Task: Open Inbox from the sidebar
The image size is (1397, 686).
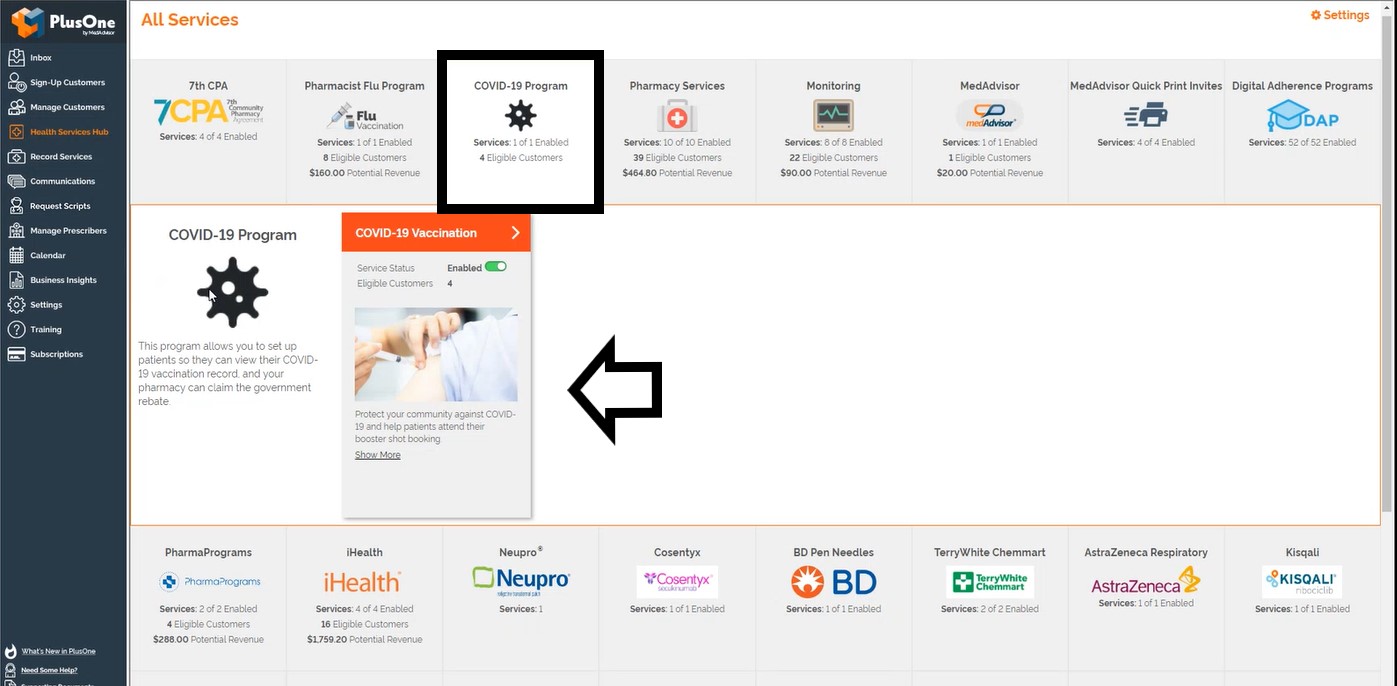Action: 40,58
